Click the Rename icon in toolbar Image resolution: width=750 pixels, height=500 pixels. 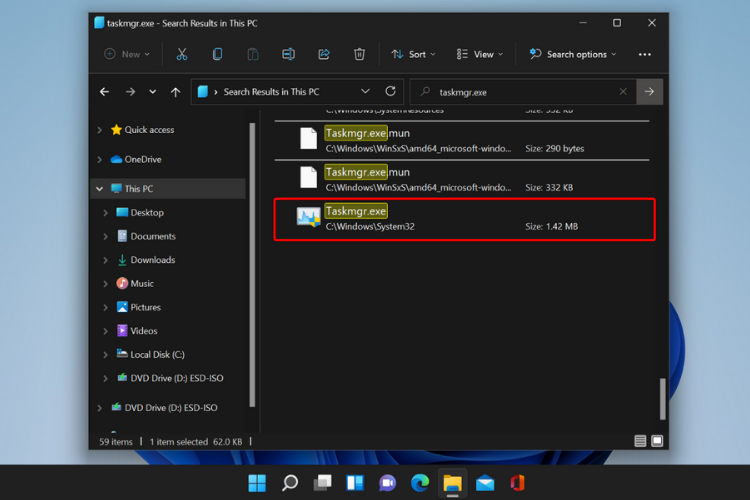point(288,54)
